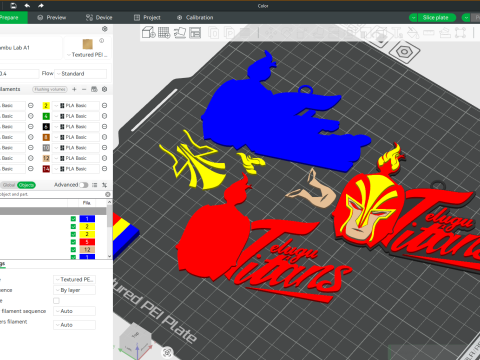Click the AMS sync icon in Filaments header
The width and height of the screenshot is (480, 360).
coord(94,89)
